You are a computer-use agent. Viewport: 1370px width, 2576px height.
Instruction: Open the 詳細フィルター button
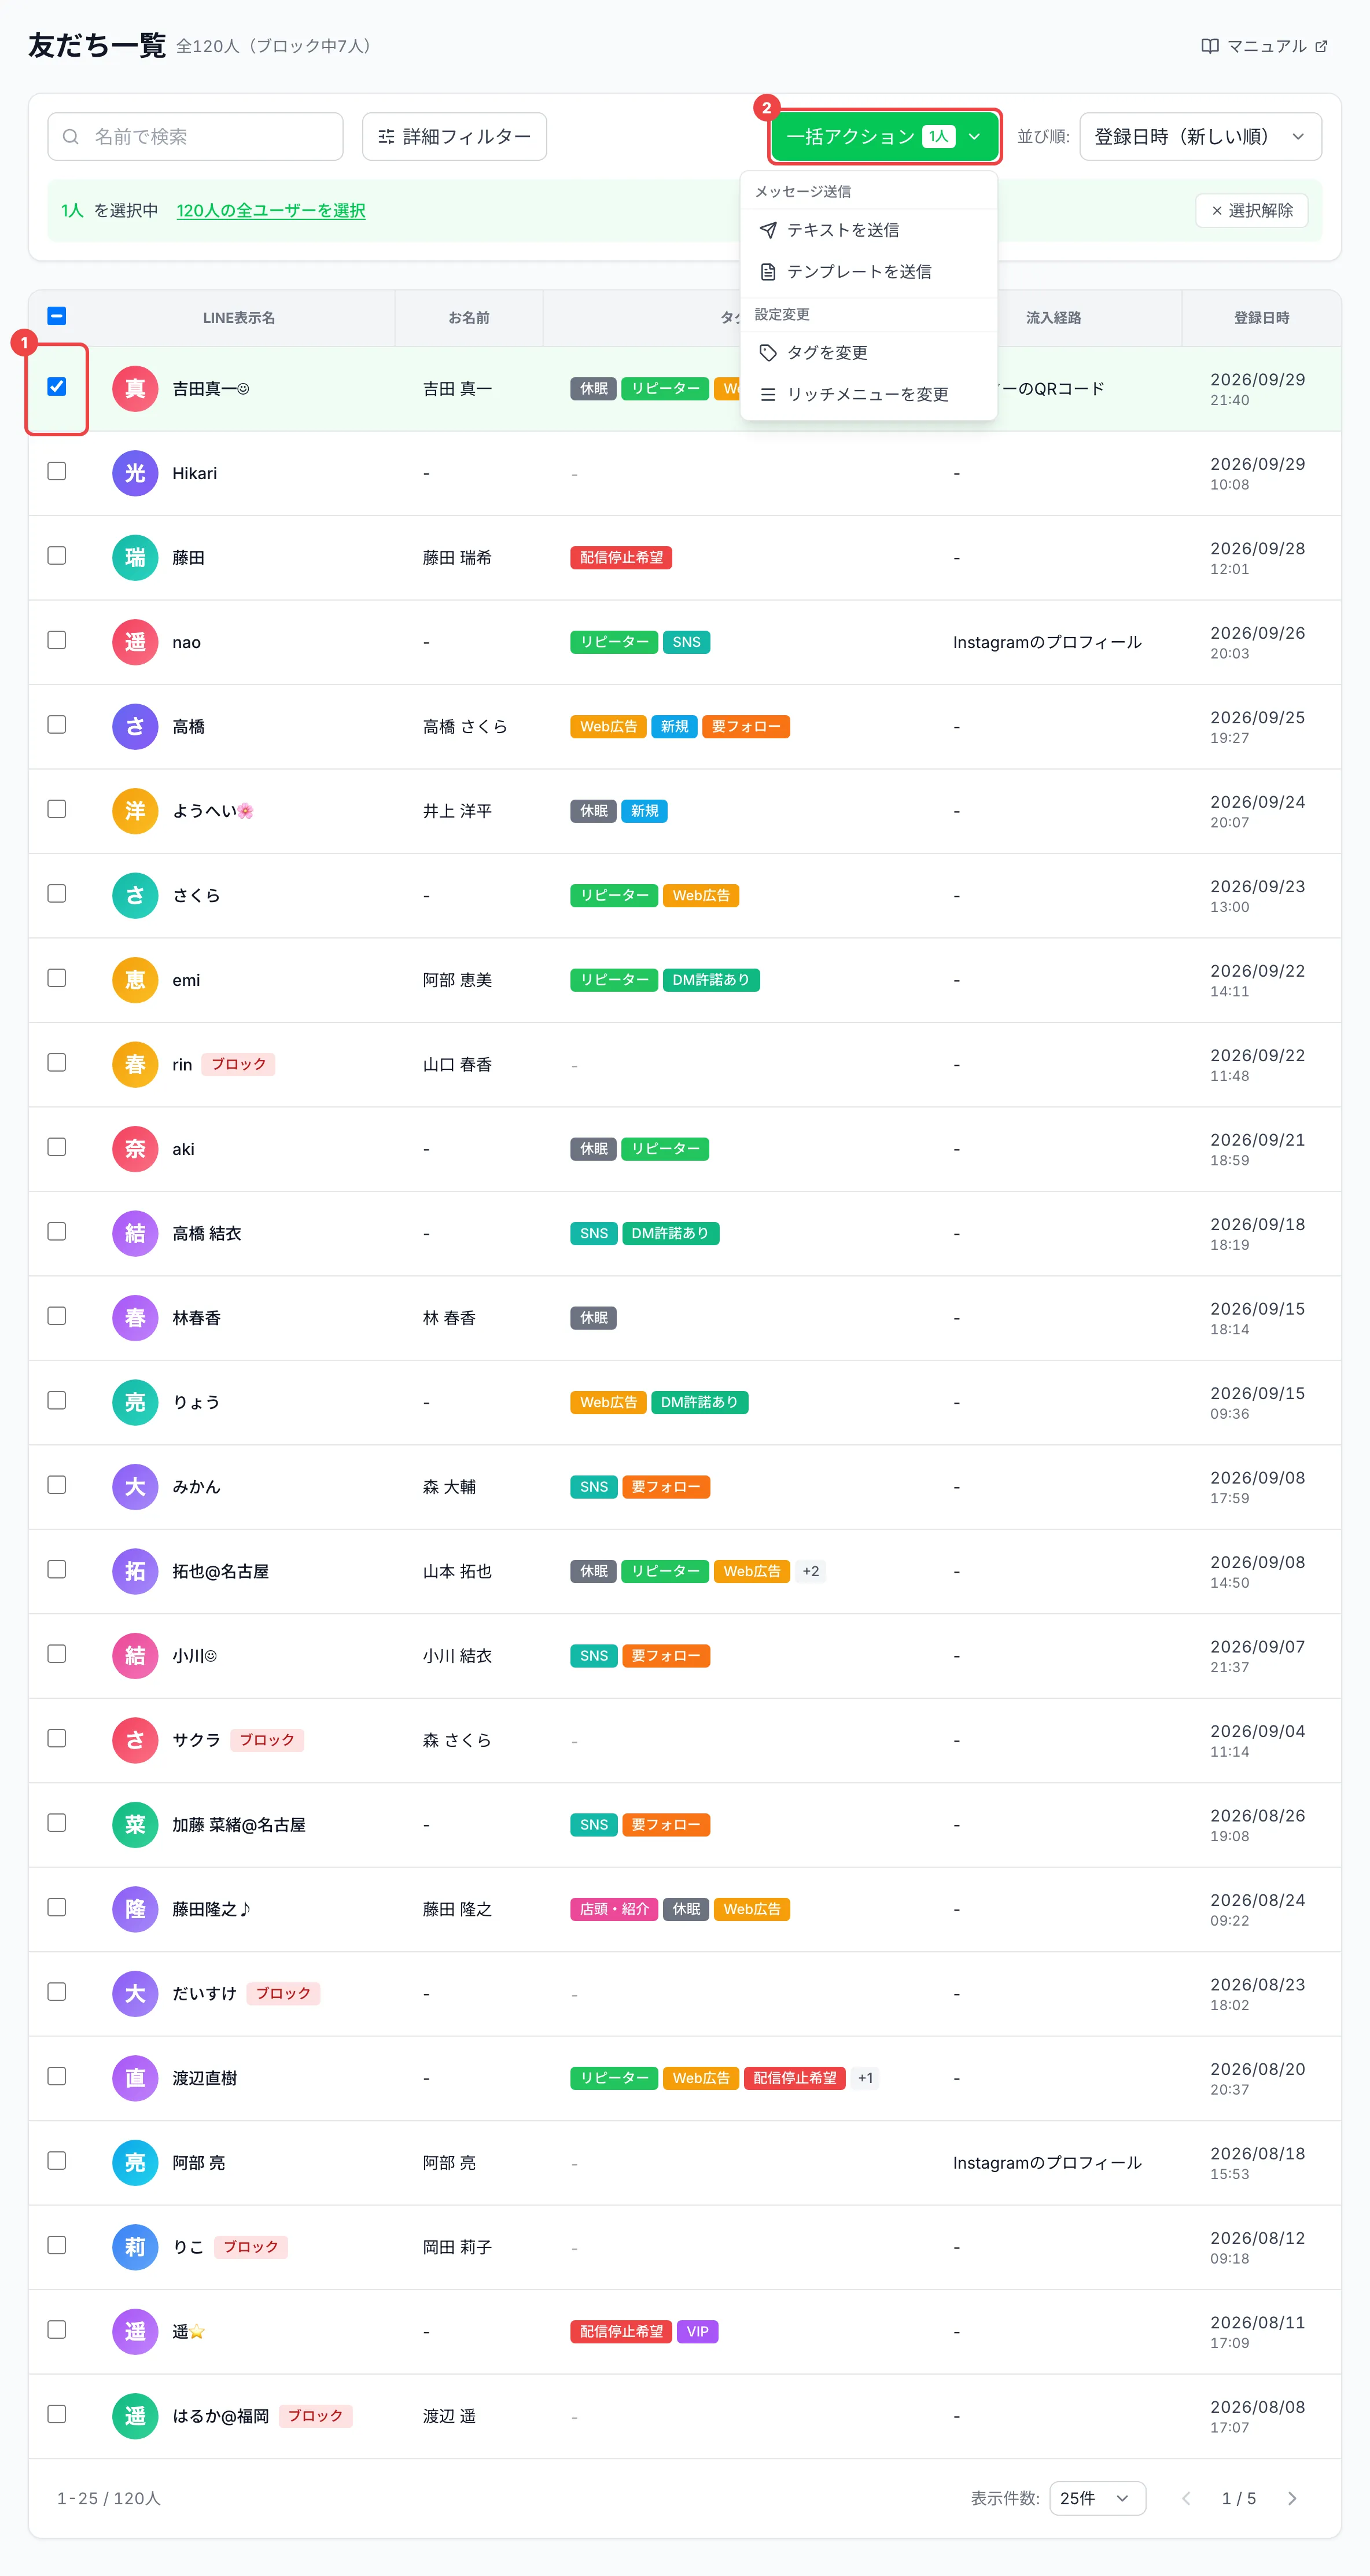[x=454, y=136]
